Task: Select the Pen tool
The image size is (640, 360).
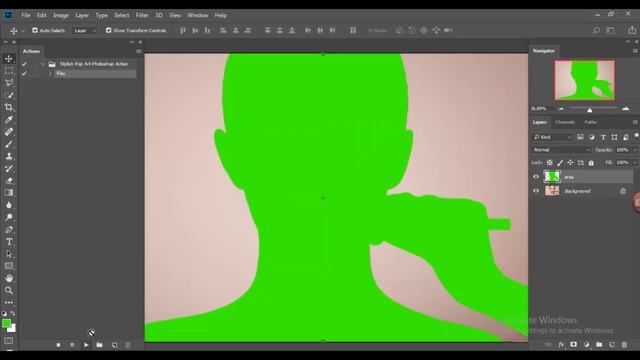Action: point(9,229)
